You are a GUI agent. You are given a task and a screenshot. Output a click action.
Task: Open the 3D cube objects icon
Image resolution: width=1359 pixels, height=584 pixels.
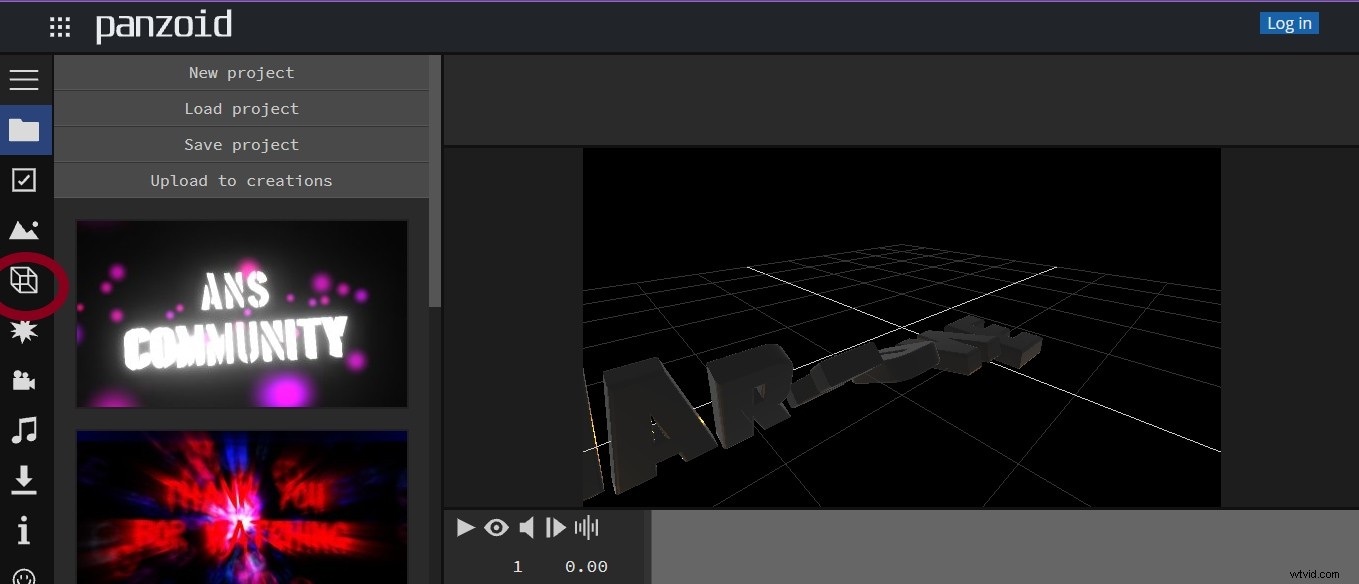tap(24, 280)
